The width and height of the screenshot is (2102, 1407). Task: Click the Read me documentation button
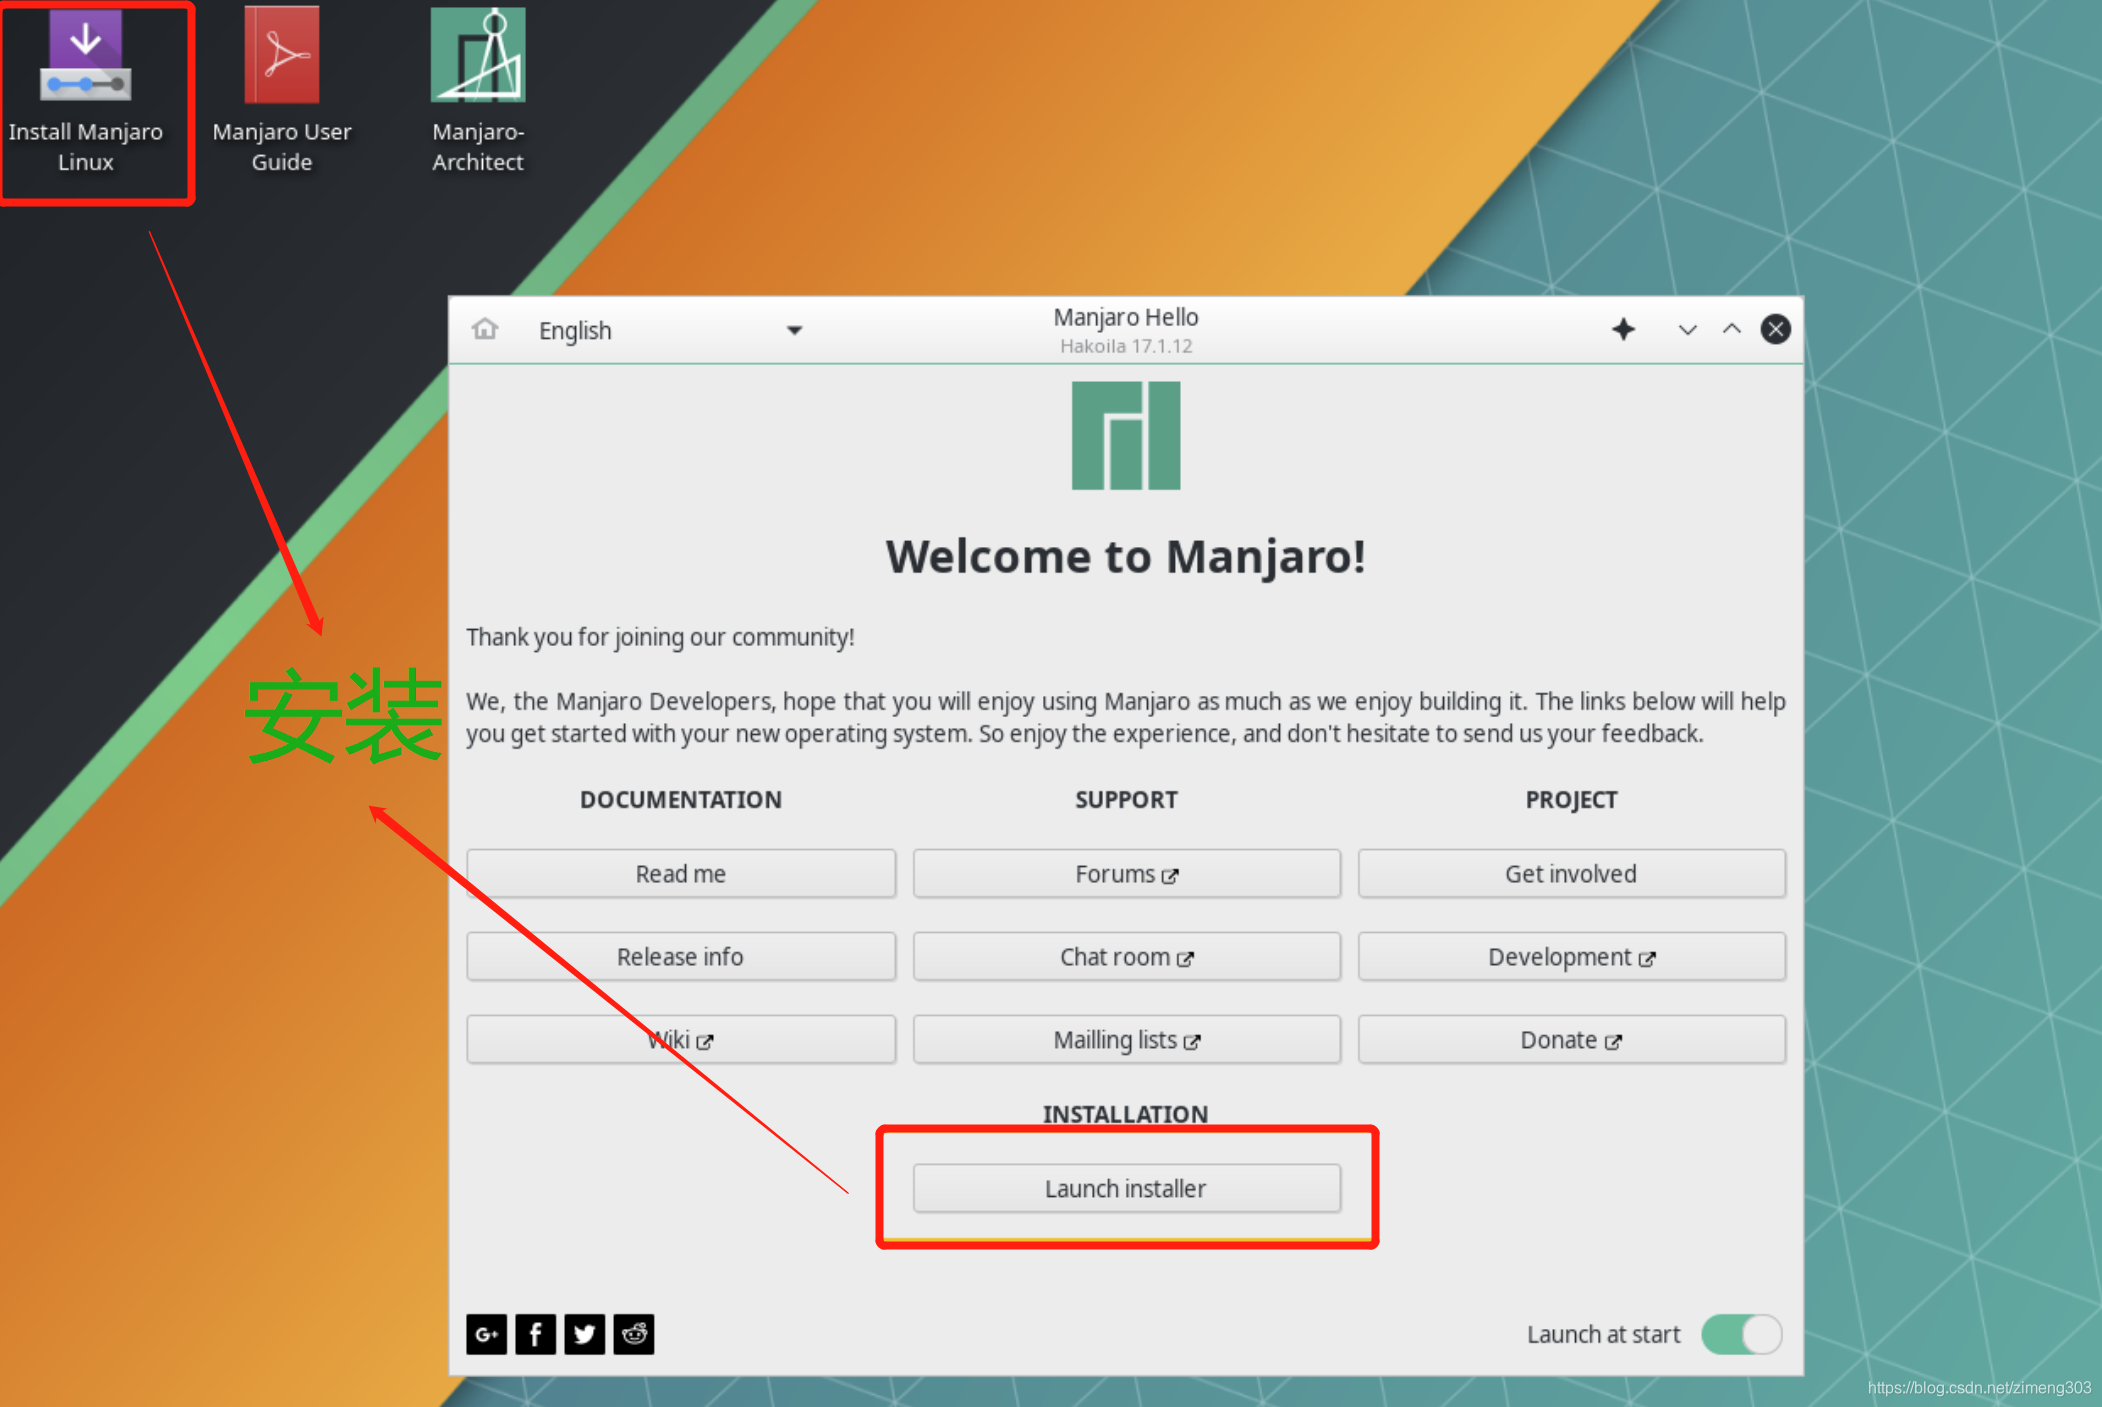point(681,872)
